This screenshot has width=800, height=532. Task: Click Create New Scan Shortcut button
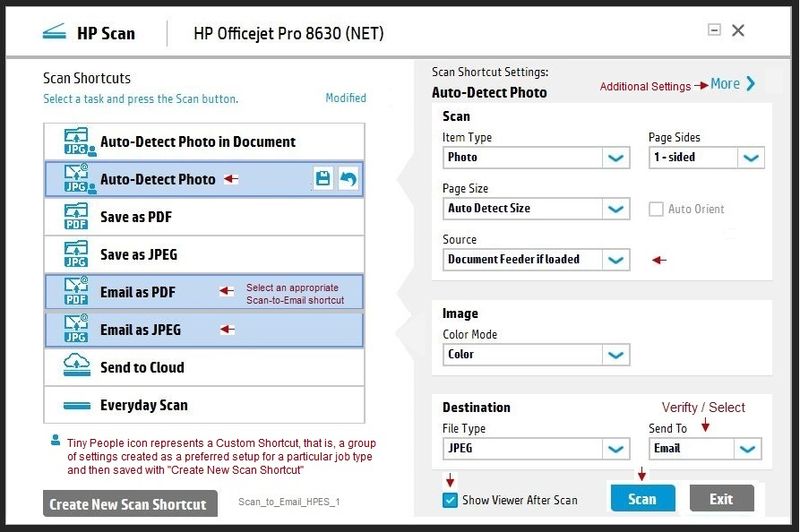pos(127,504)
